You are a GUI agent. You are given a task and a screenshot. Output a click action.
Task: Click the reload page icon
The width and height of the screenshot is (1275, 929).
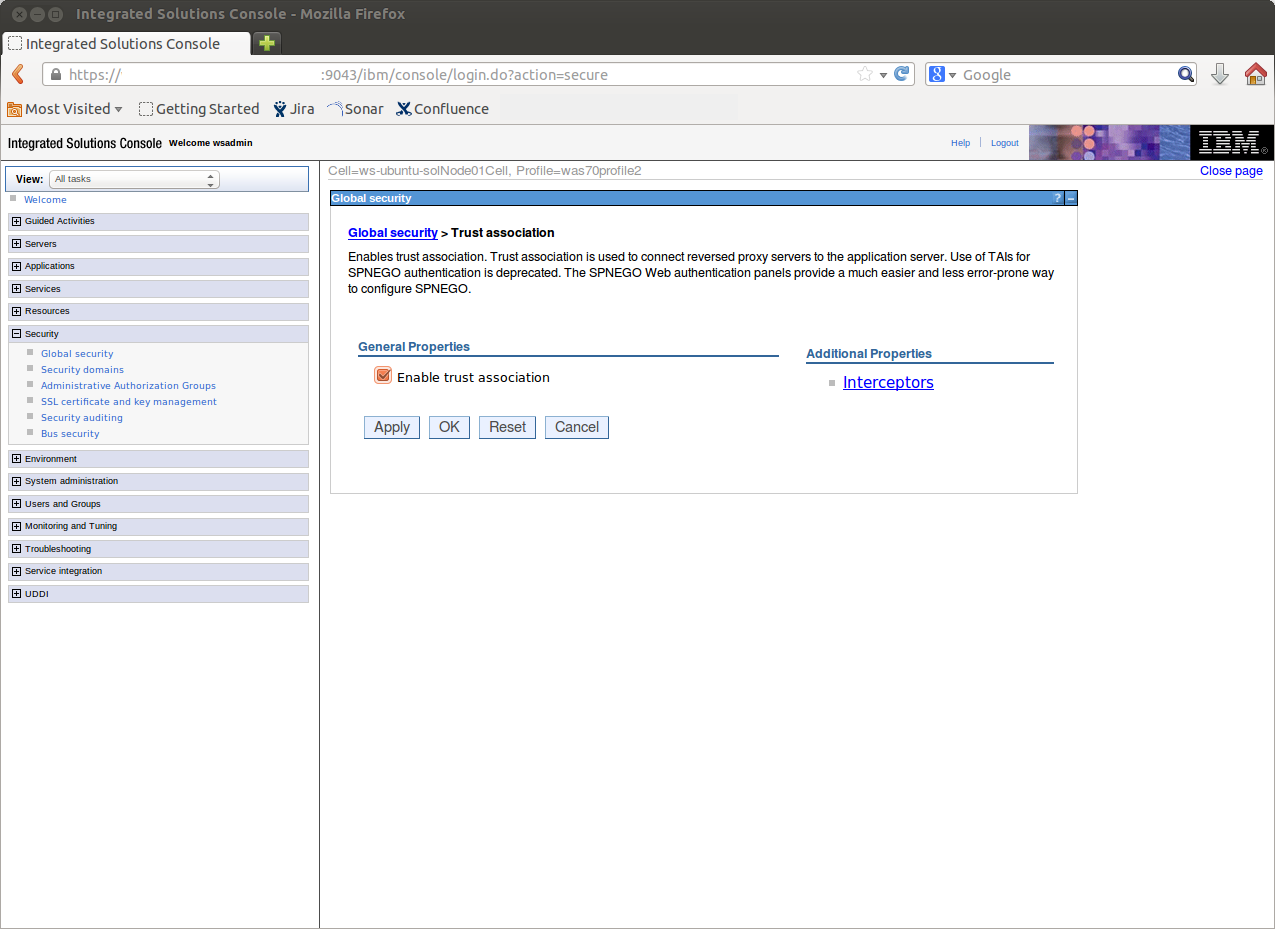902,74
